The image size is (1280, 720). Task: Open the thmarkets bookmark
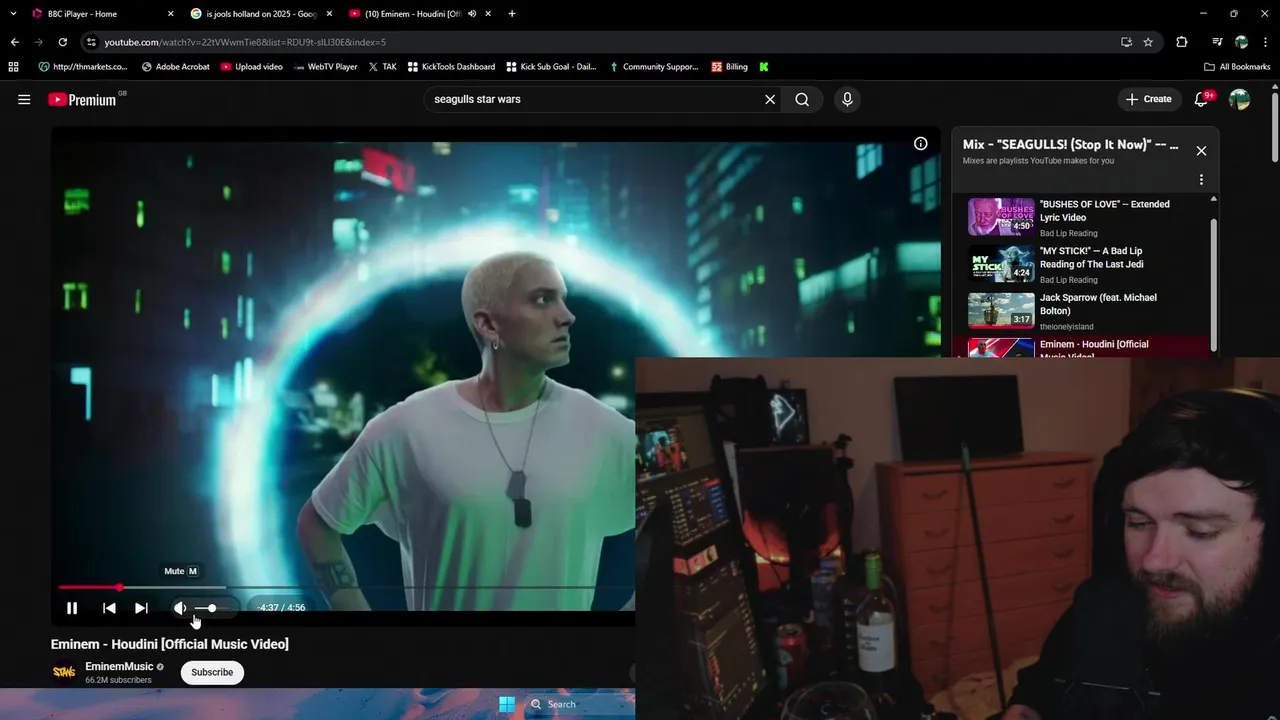[83, 67]
